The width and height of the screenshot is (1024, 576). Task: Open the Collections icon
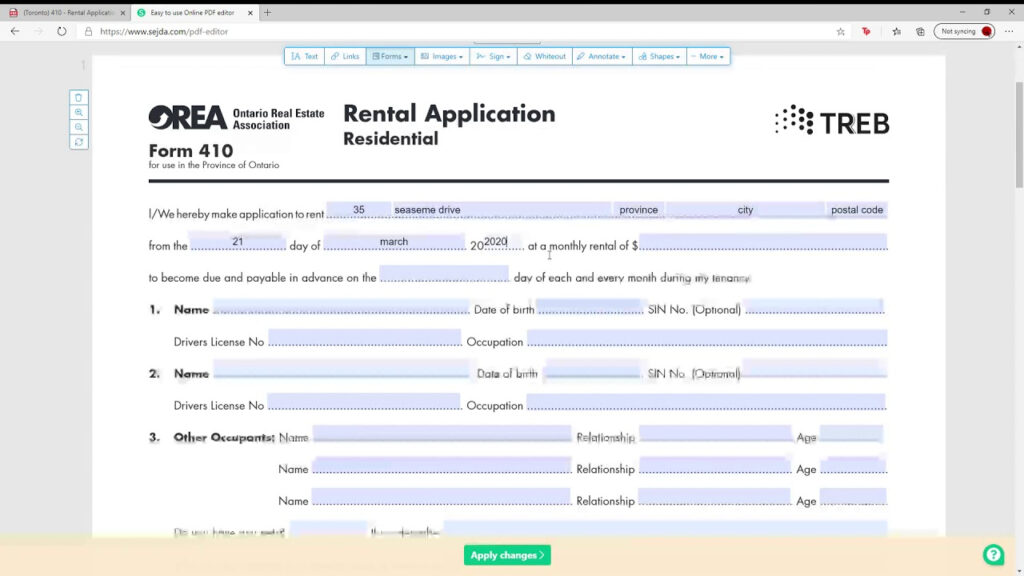pyautogui.click(x=920, y=31)
